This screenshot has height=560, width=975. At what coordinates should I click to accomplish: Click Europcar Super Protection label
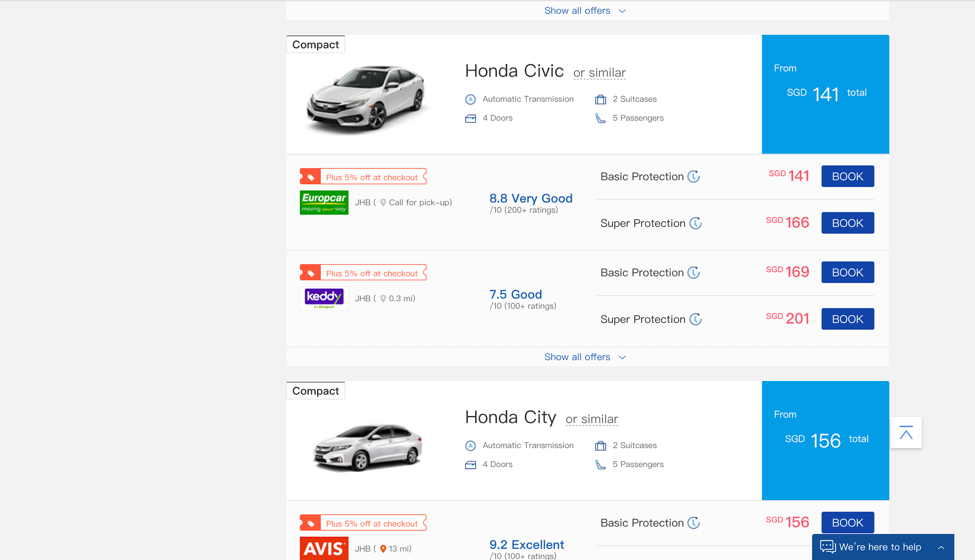coord(642,223)
